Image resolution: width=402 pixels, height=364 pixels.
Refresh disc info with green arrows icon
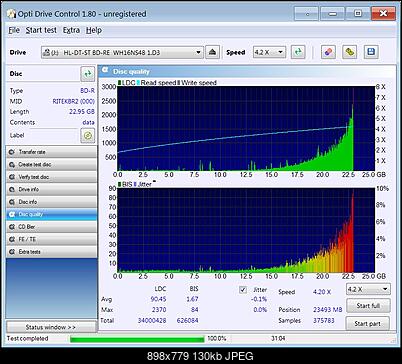(88, 74)
